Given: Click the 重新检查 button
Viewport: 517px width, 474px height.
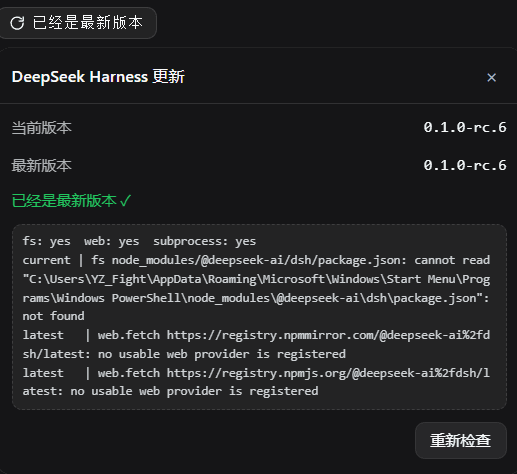Looking at the screenshot, I should [461, 440].
